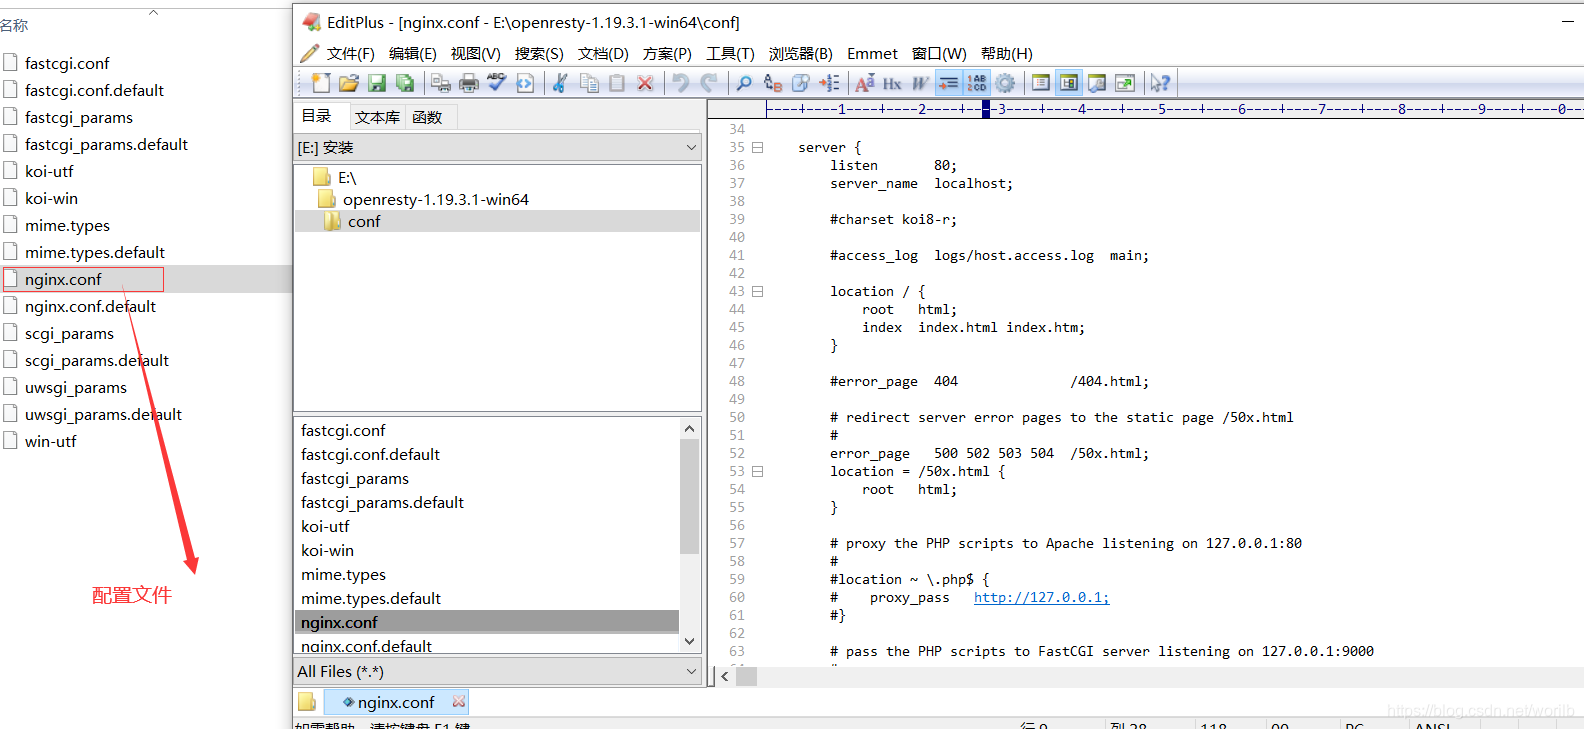This screenshot has height=729, width=1584.
Task: Select uwsgi_params in Explorer file list
Action: click(x=76, y=388)
